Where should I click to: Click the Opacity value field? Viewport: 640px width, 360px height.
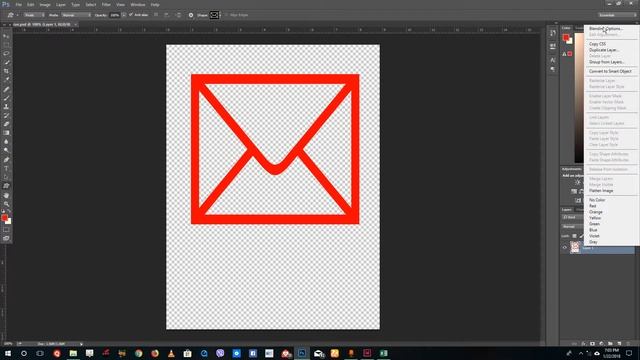[x=115, y=15]
